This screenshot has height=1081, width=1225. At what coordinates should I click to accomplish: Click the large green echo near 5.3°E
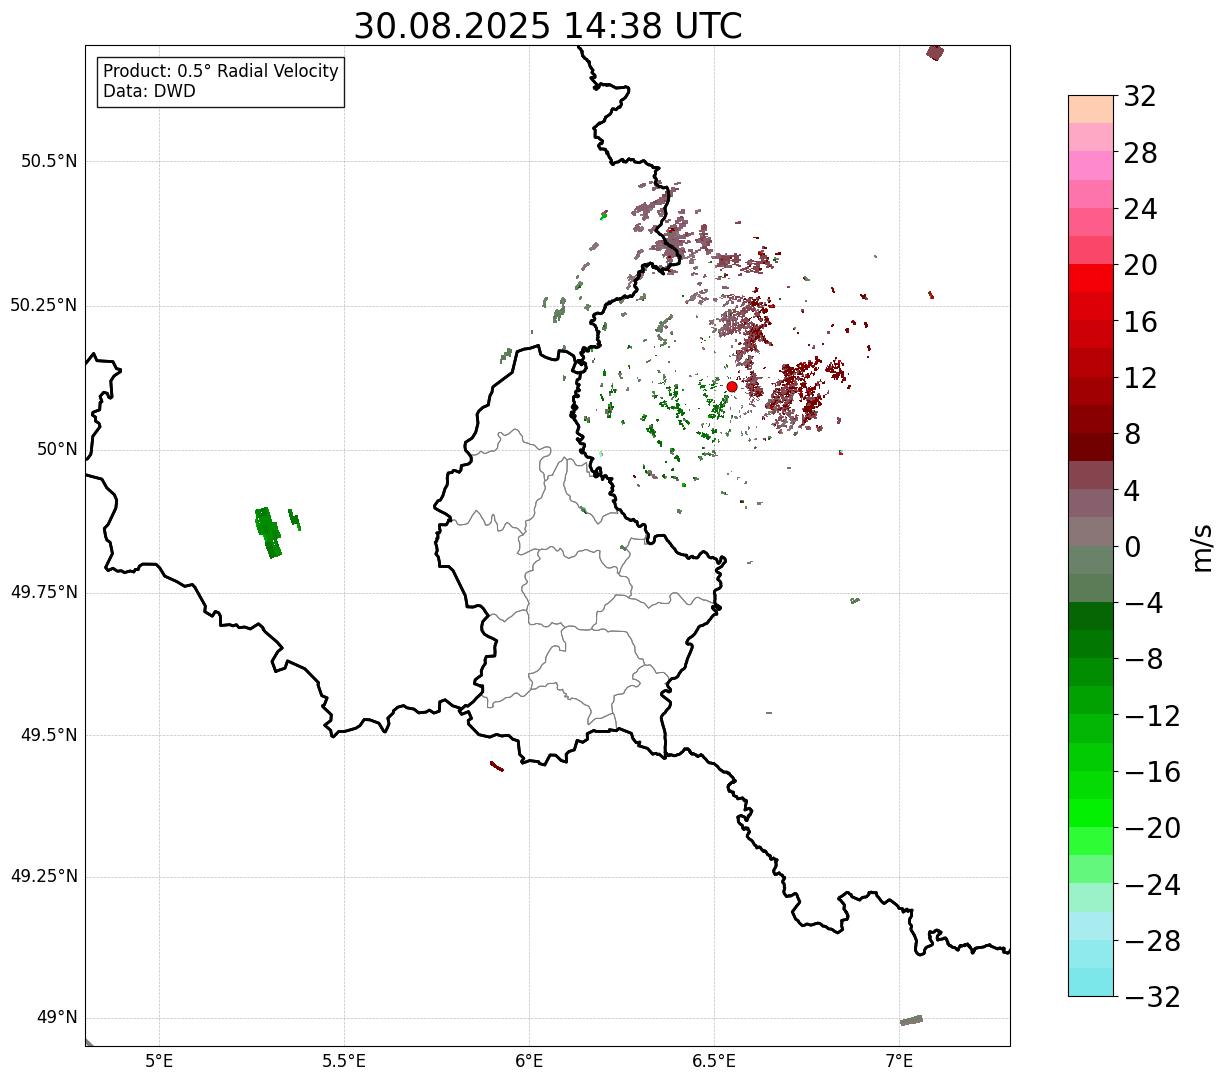268,533
